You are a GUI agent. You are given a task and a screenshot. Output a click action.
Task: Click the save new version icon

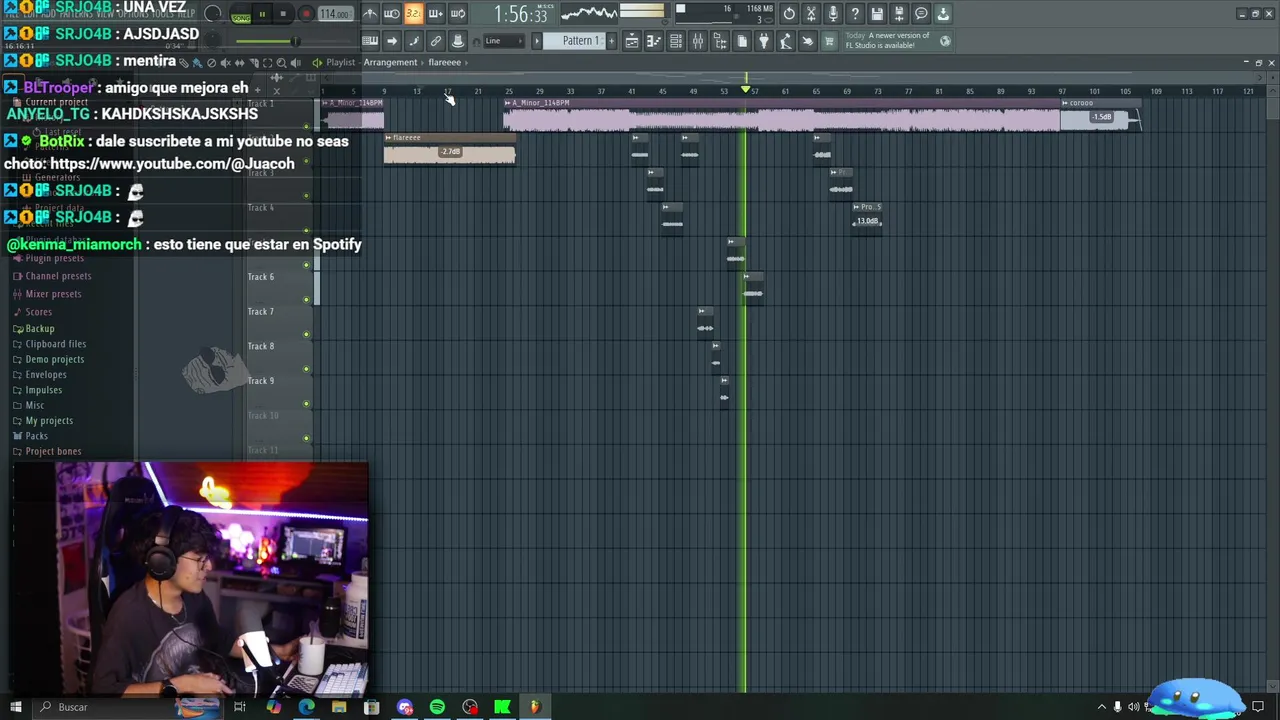[x=899, y=14]
